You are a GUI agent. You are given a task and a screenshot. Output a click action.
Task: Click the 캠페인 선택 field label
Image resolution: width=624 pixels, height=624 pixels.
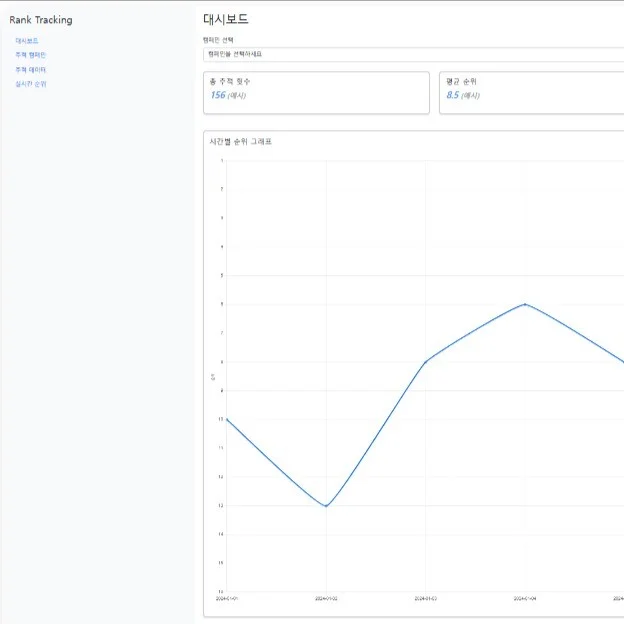point(217,40)
